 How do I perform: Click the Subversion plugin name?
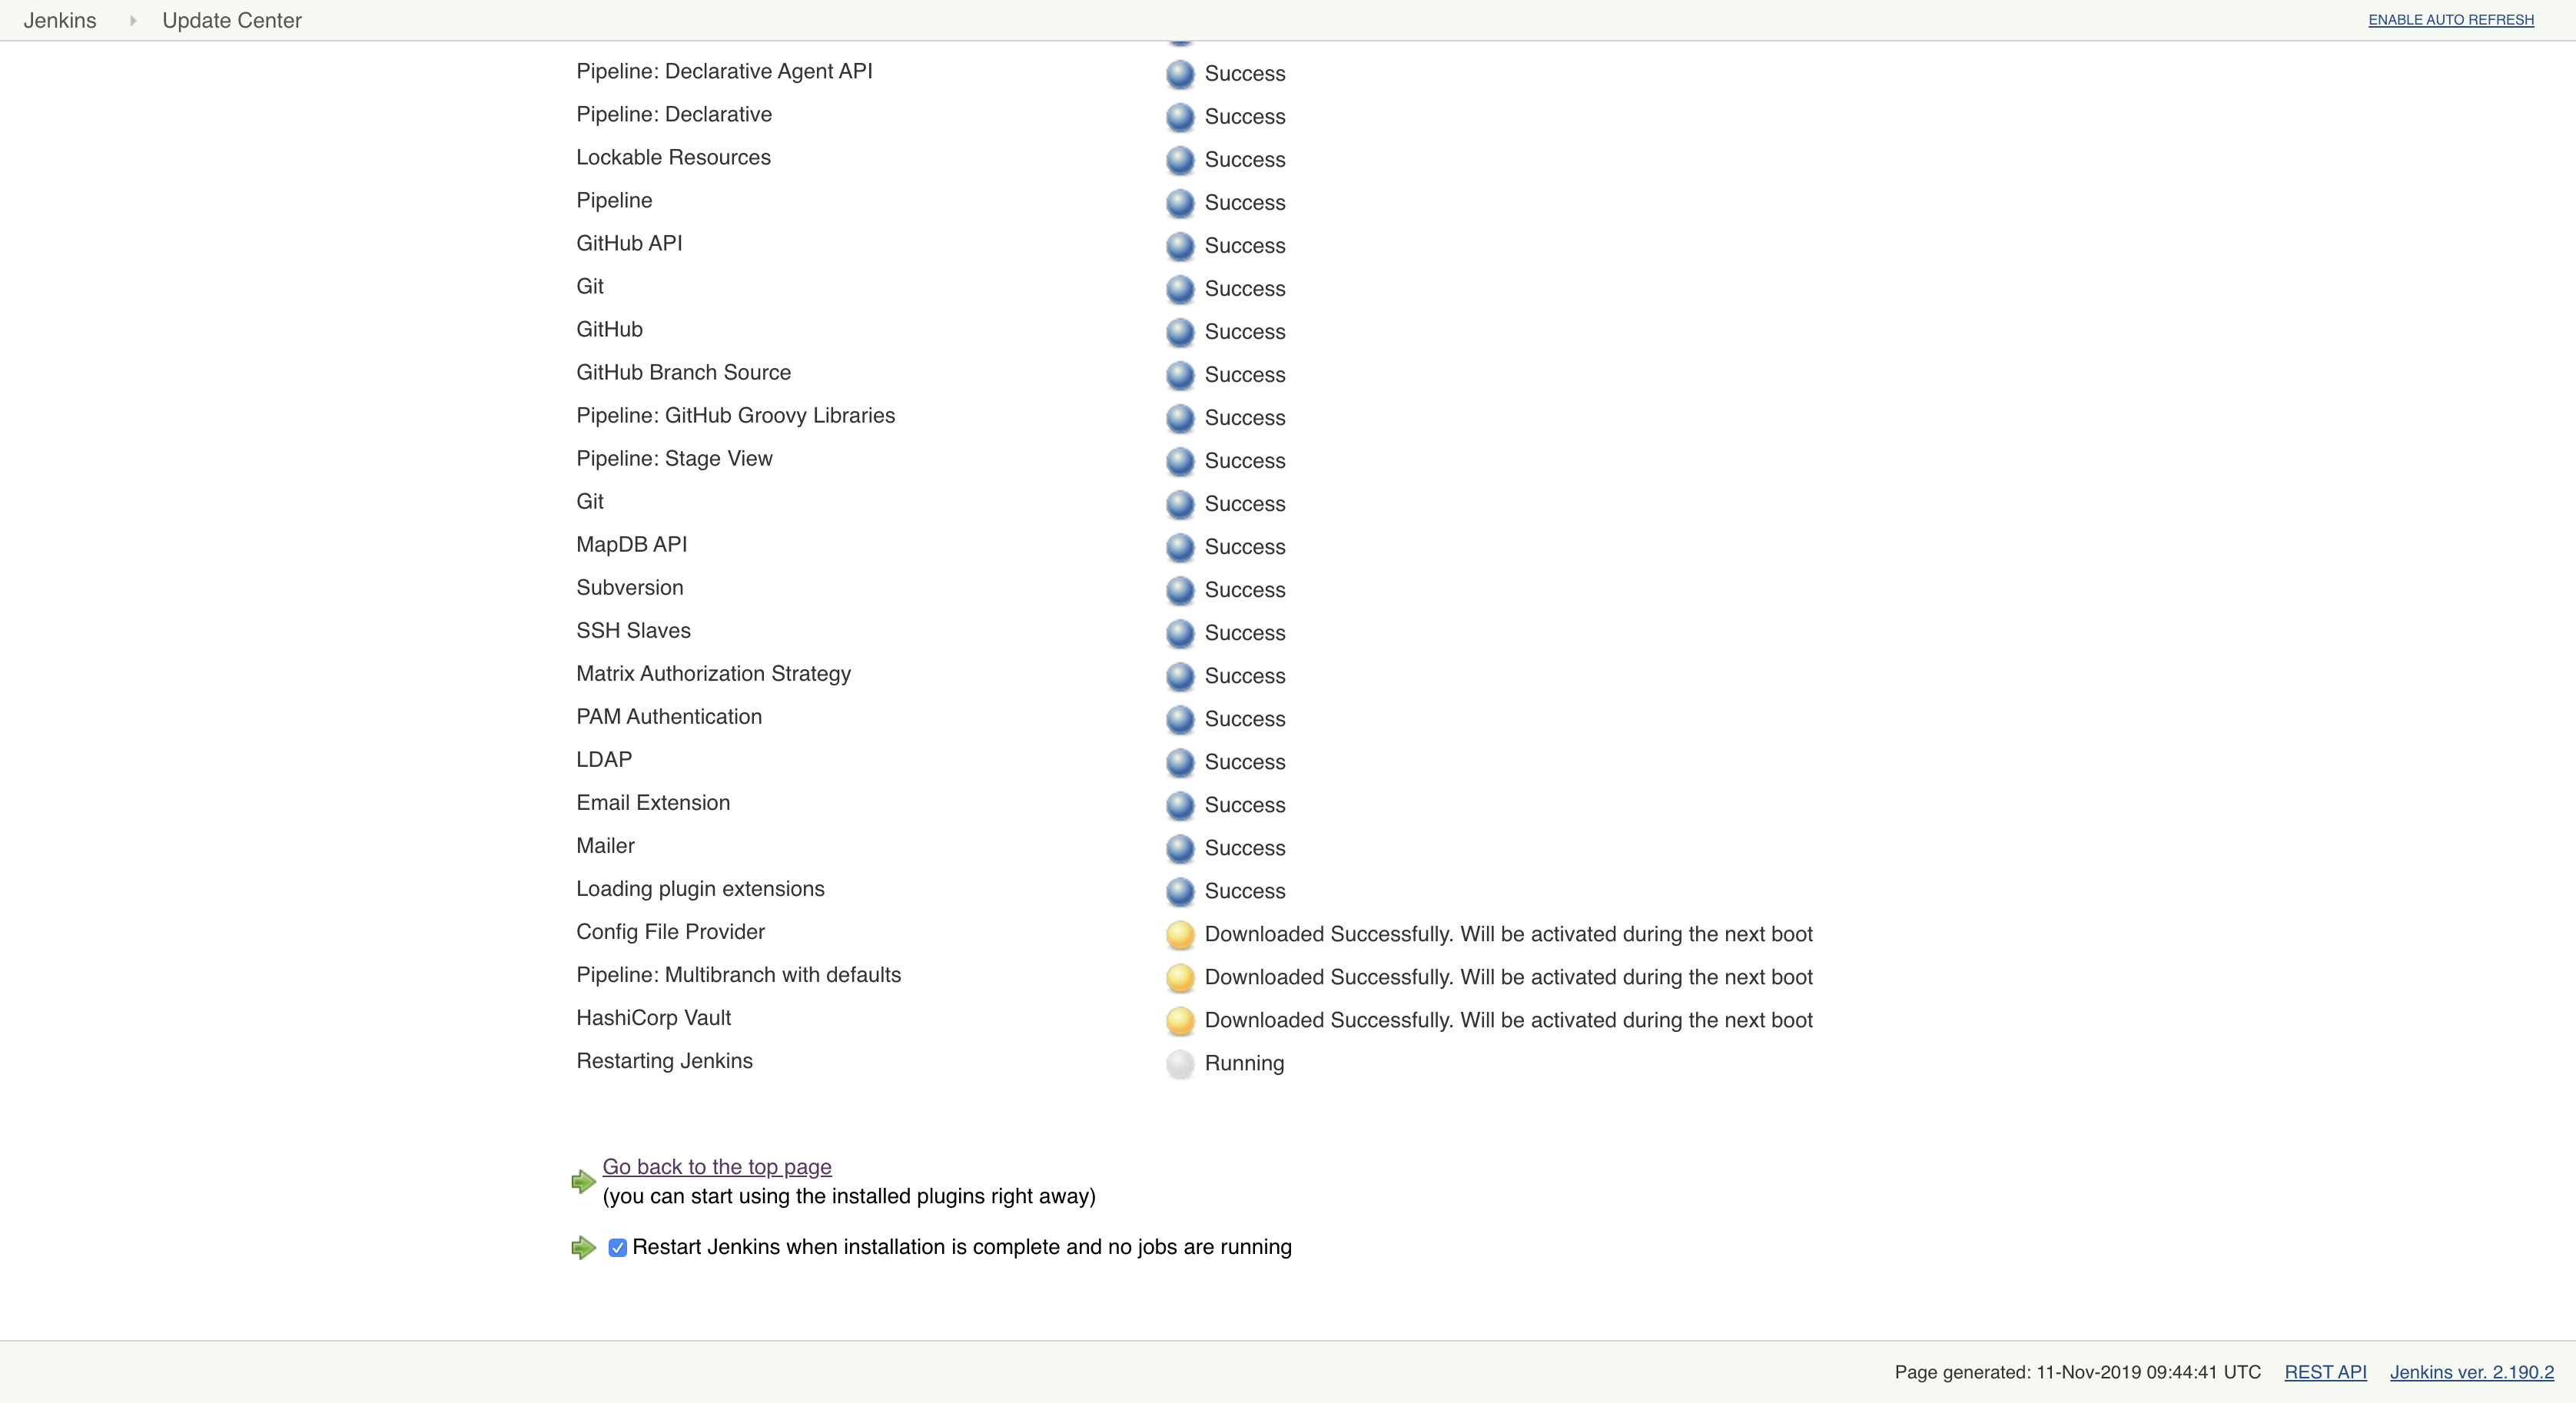(629, 588)
